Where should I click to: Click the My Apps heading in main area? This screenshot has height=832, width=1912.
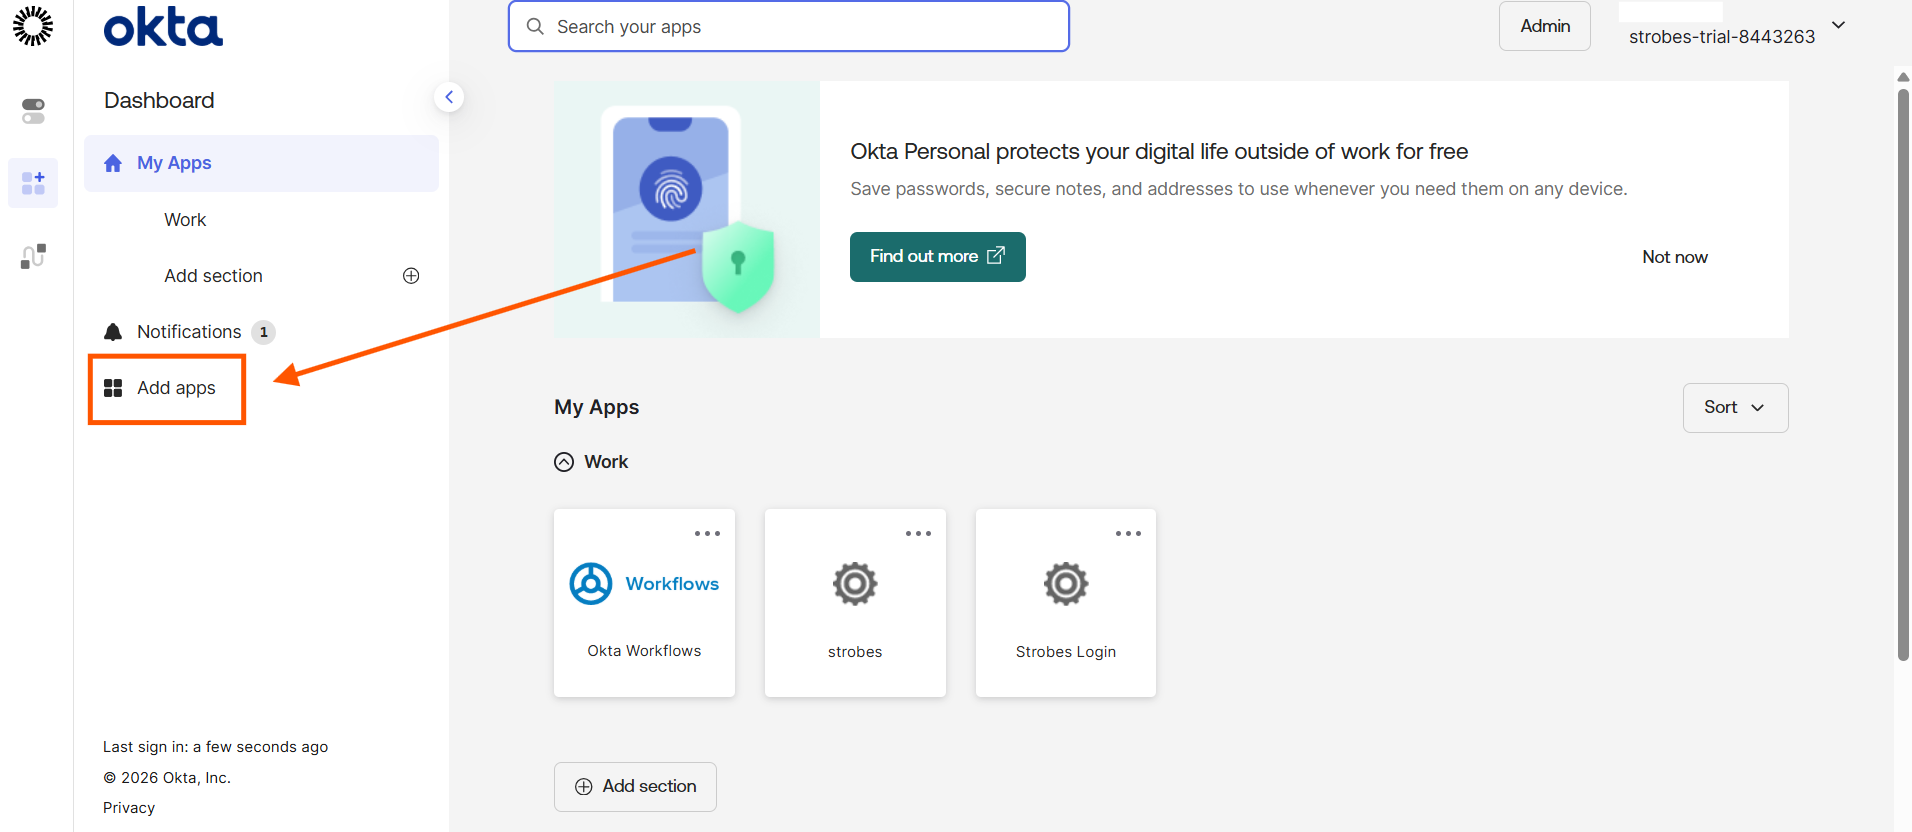(x=597, y=407)
